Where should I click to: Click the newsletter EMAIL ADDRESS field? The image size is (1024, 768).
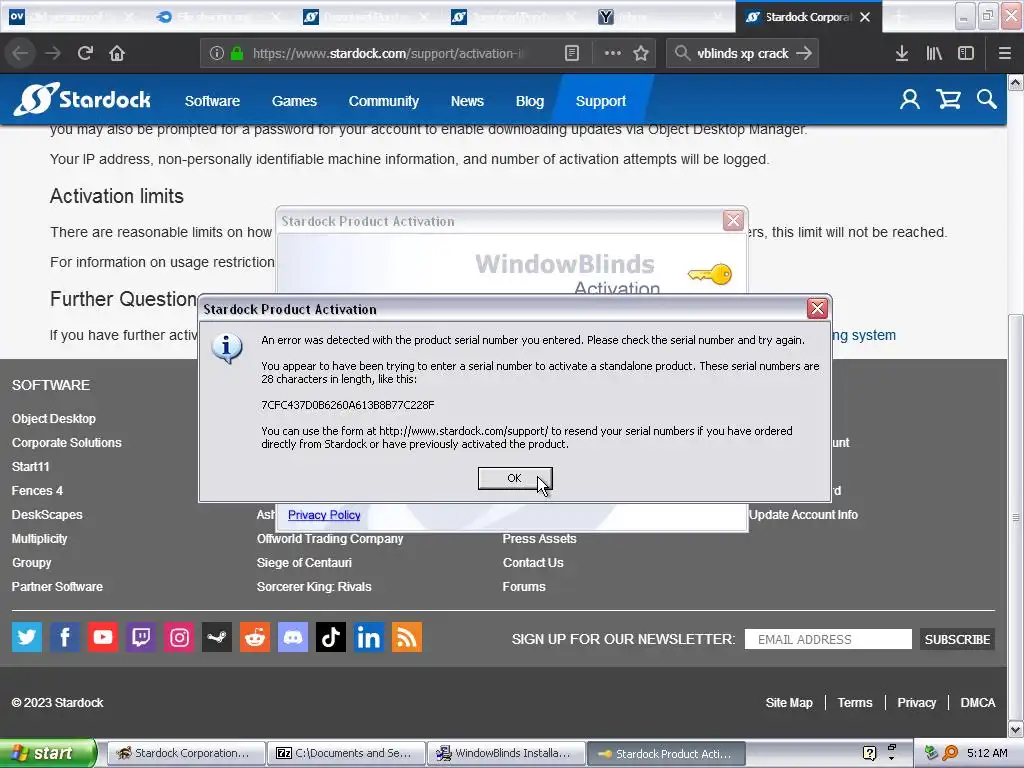coord(828,639)
